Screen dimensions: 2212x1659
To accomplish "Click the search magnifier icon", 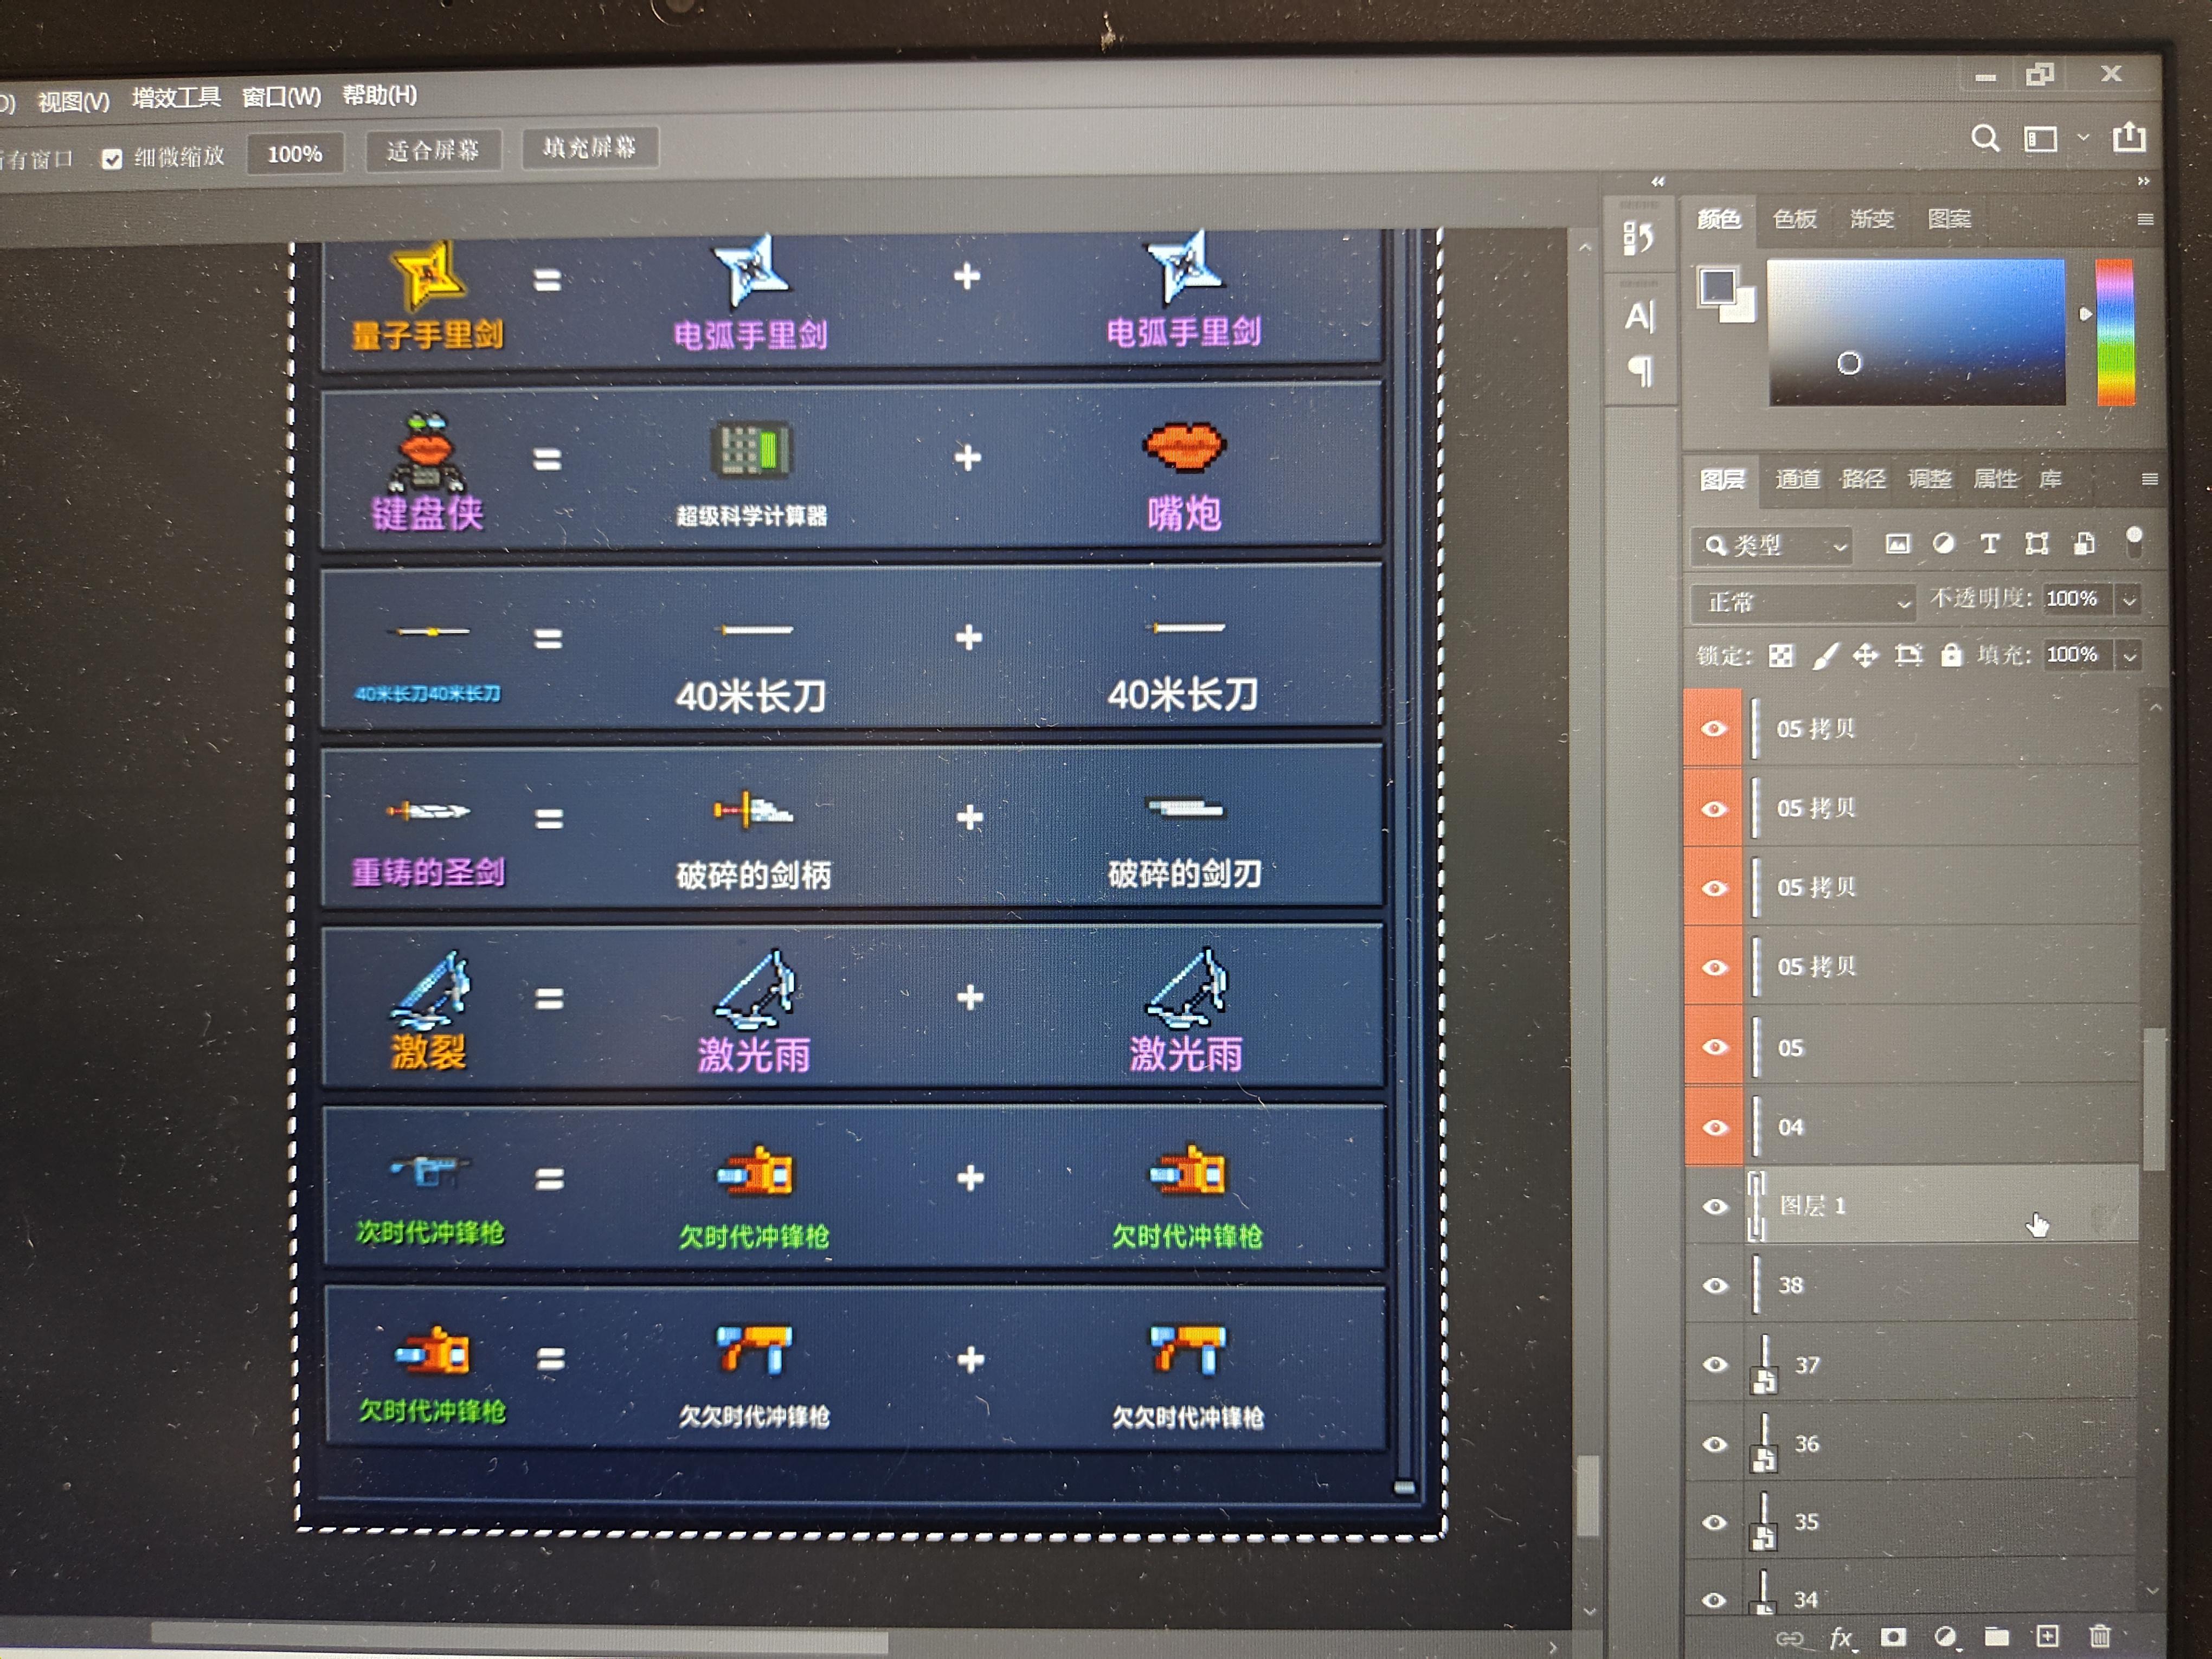I will 1985,138.
